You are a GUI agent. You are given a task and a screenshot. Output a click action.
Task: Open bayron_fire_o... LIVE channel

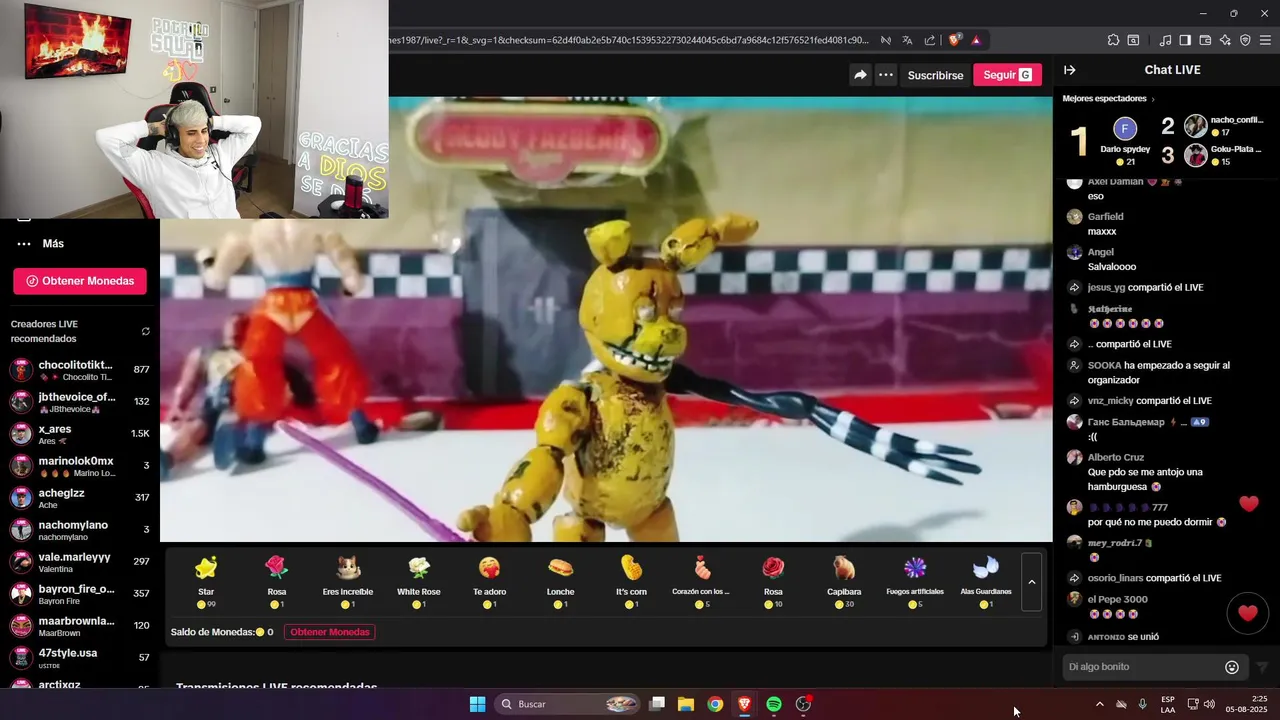point(80,594)
